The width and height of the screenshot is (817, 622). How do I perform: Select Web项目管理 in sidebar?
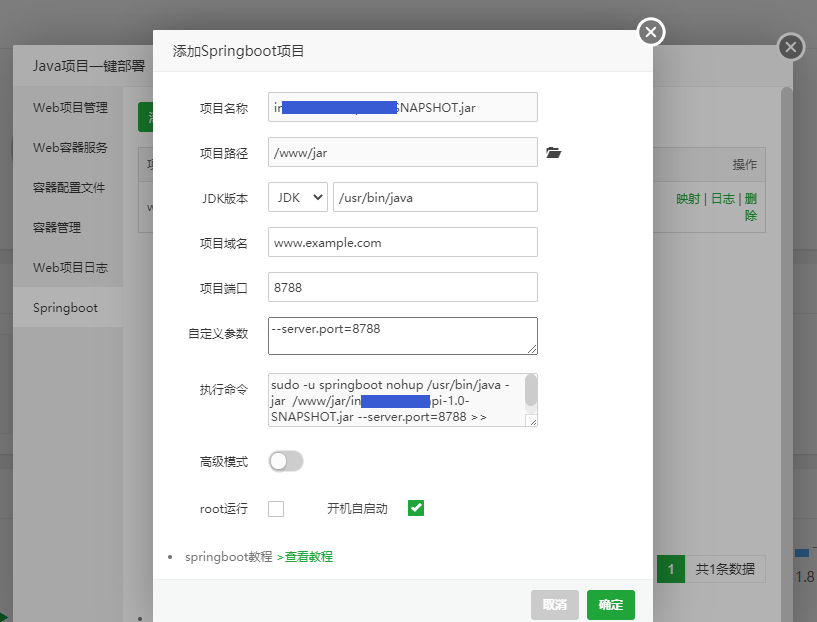68,107
